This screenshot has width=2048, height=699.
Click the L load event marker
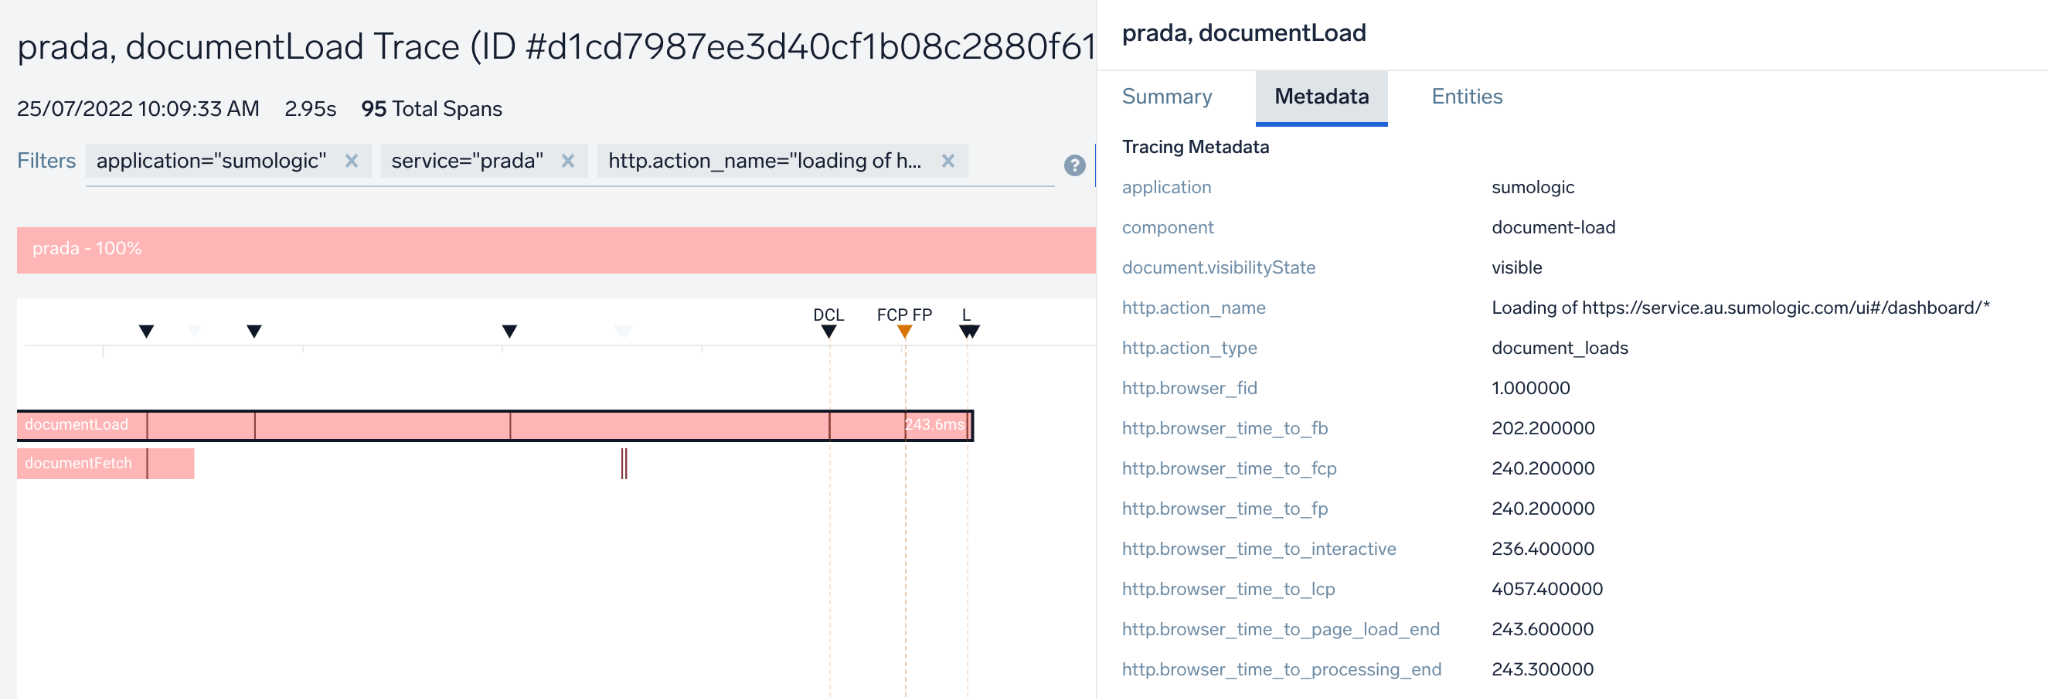[x=969, y=332]
